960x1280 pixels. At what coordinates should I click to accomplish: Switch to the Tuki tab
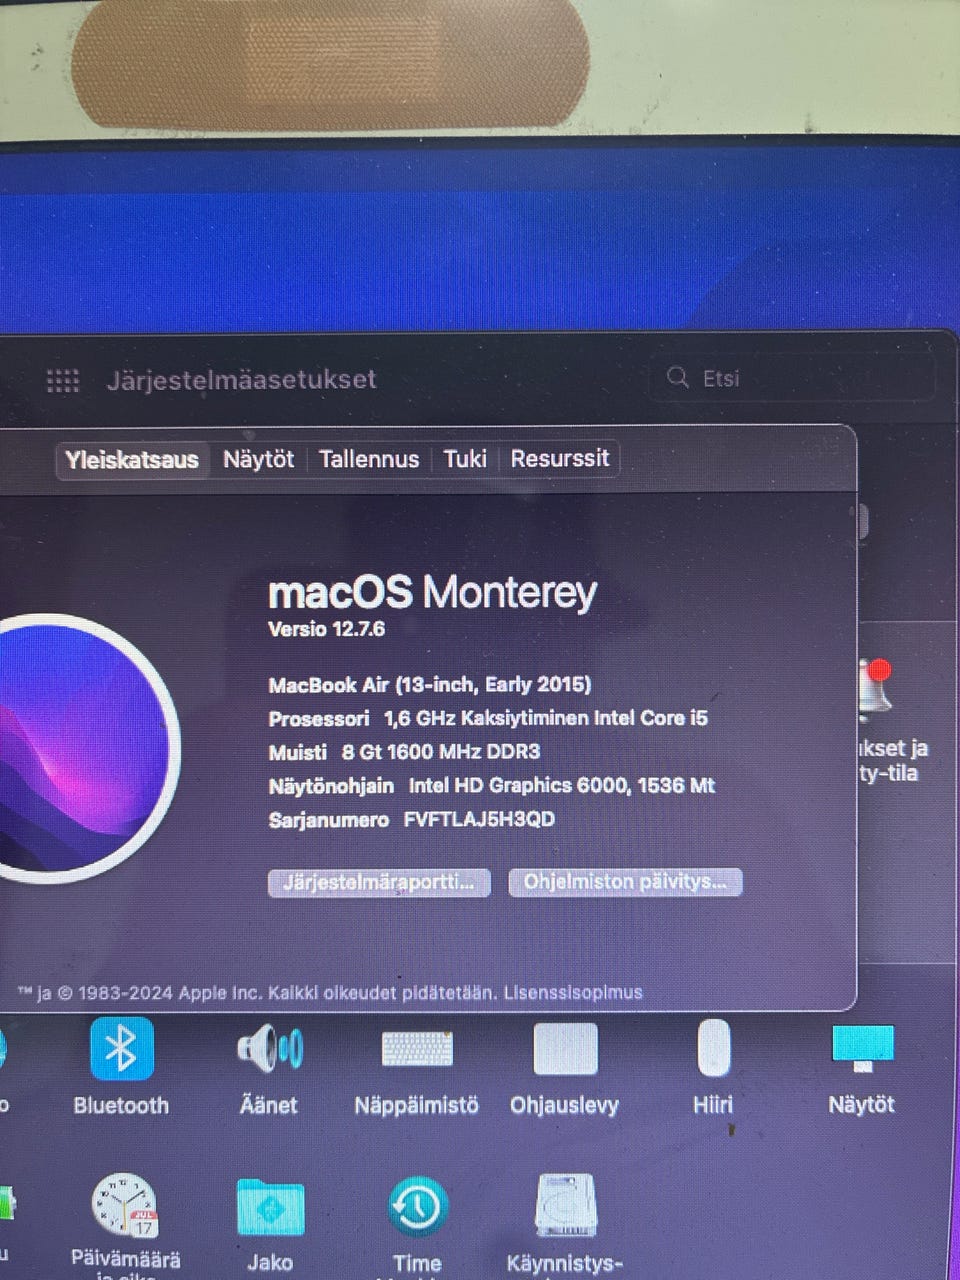[x=465, y=459]
